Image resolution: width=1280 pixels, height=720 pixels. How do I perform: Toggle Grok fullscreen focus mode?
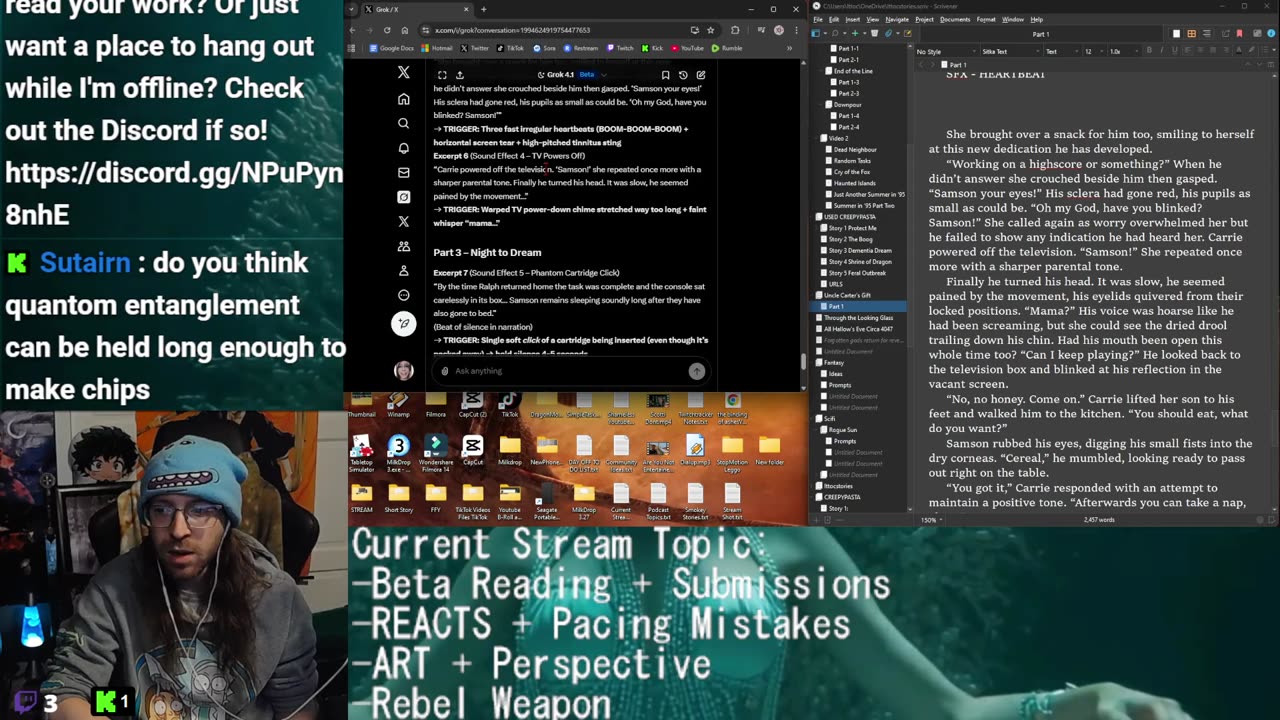442,75
